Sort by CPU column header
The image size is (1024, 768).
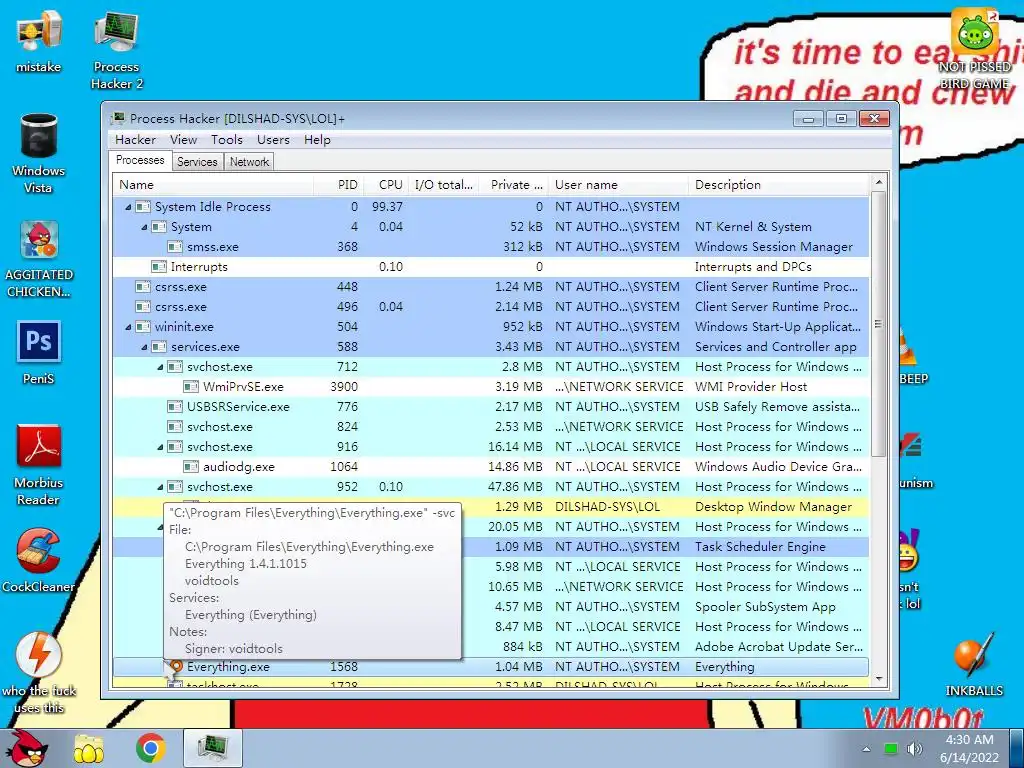[386, 185]
